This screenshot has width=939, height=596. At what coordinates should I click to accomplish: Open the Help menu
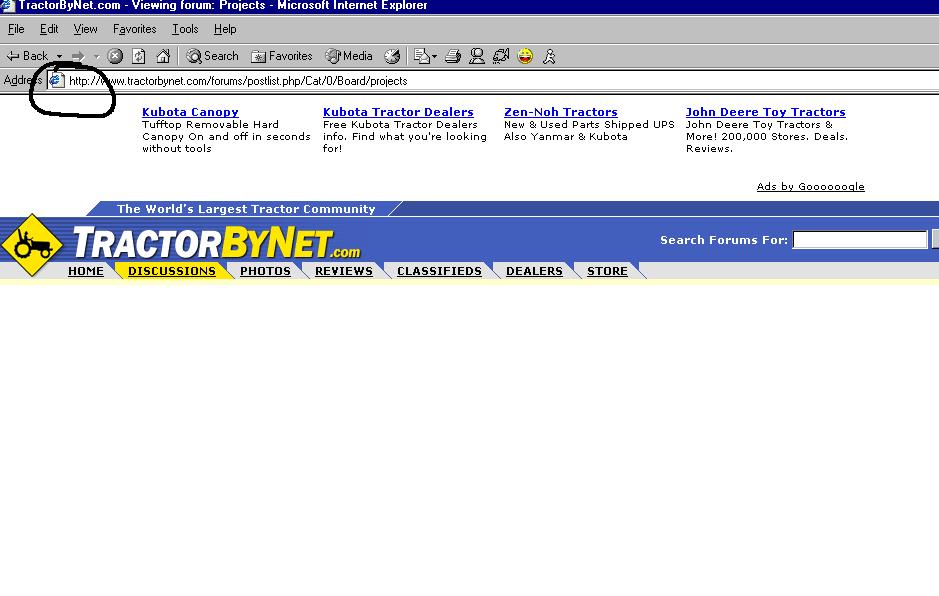coord(225,29)
